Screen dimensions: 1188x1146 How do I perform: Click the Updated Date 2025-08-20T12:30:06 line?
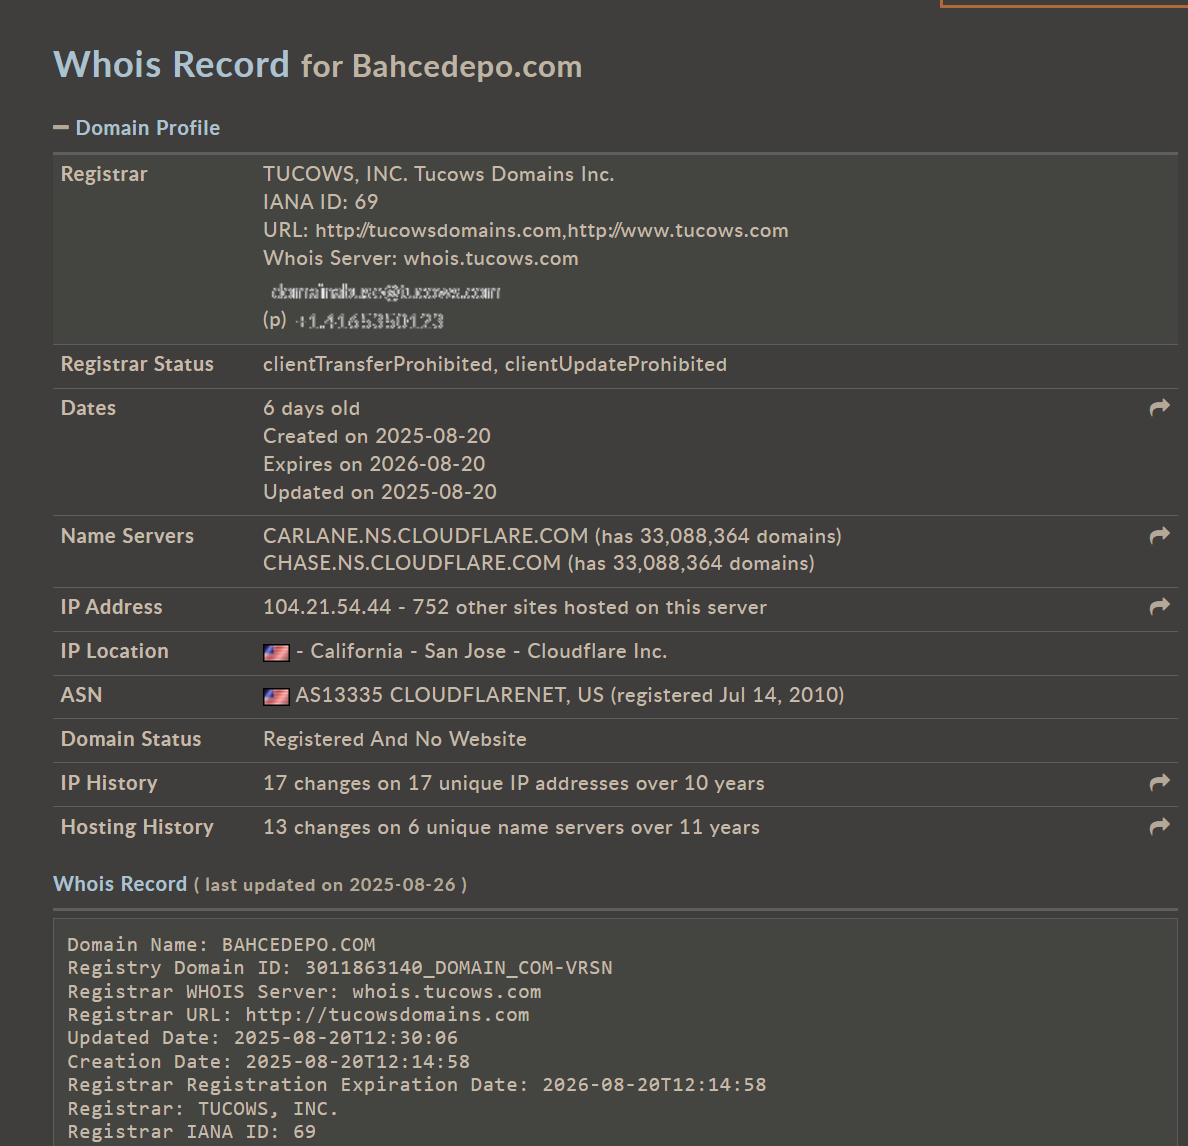(x=263, y=1038)
